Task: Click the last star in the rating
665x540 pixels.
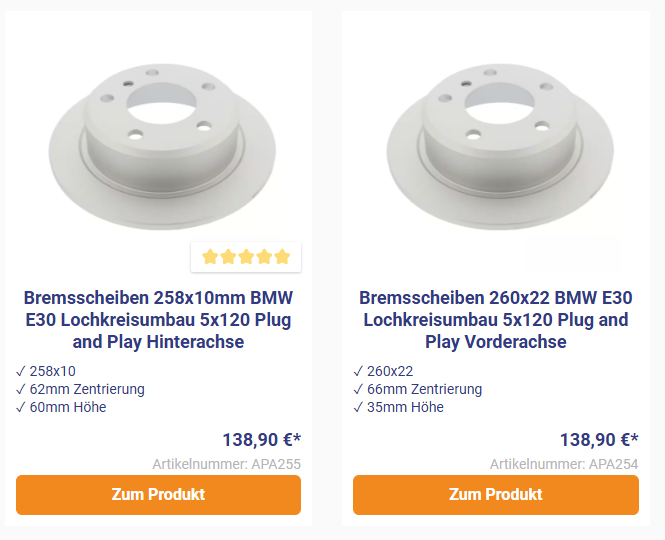Action: pos(282,257)
